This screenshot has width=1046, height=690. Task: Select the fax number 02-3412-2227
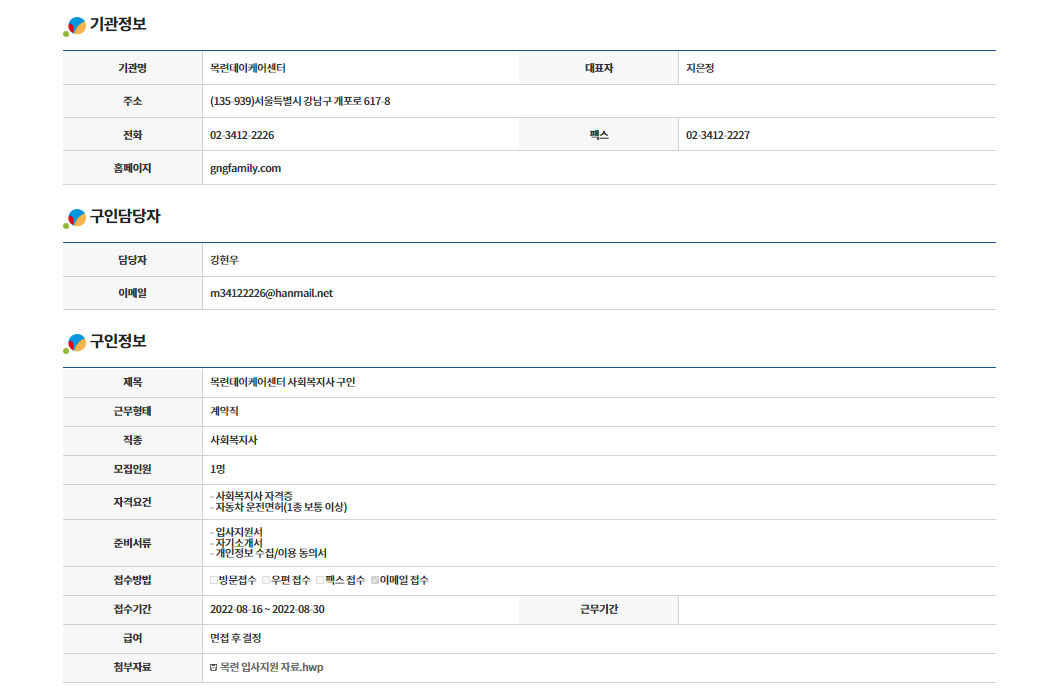pos(718,135)
